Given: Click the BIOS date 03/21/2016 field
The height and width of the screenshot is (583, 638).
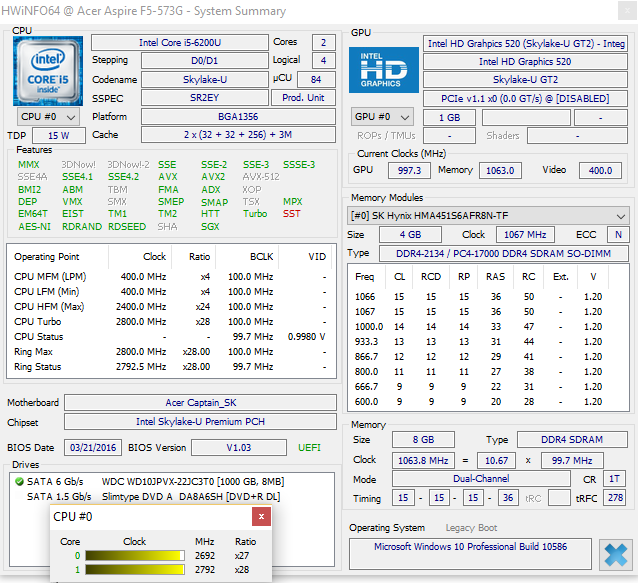Looking at the screenshot, I should [x=93, y=448].
